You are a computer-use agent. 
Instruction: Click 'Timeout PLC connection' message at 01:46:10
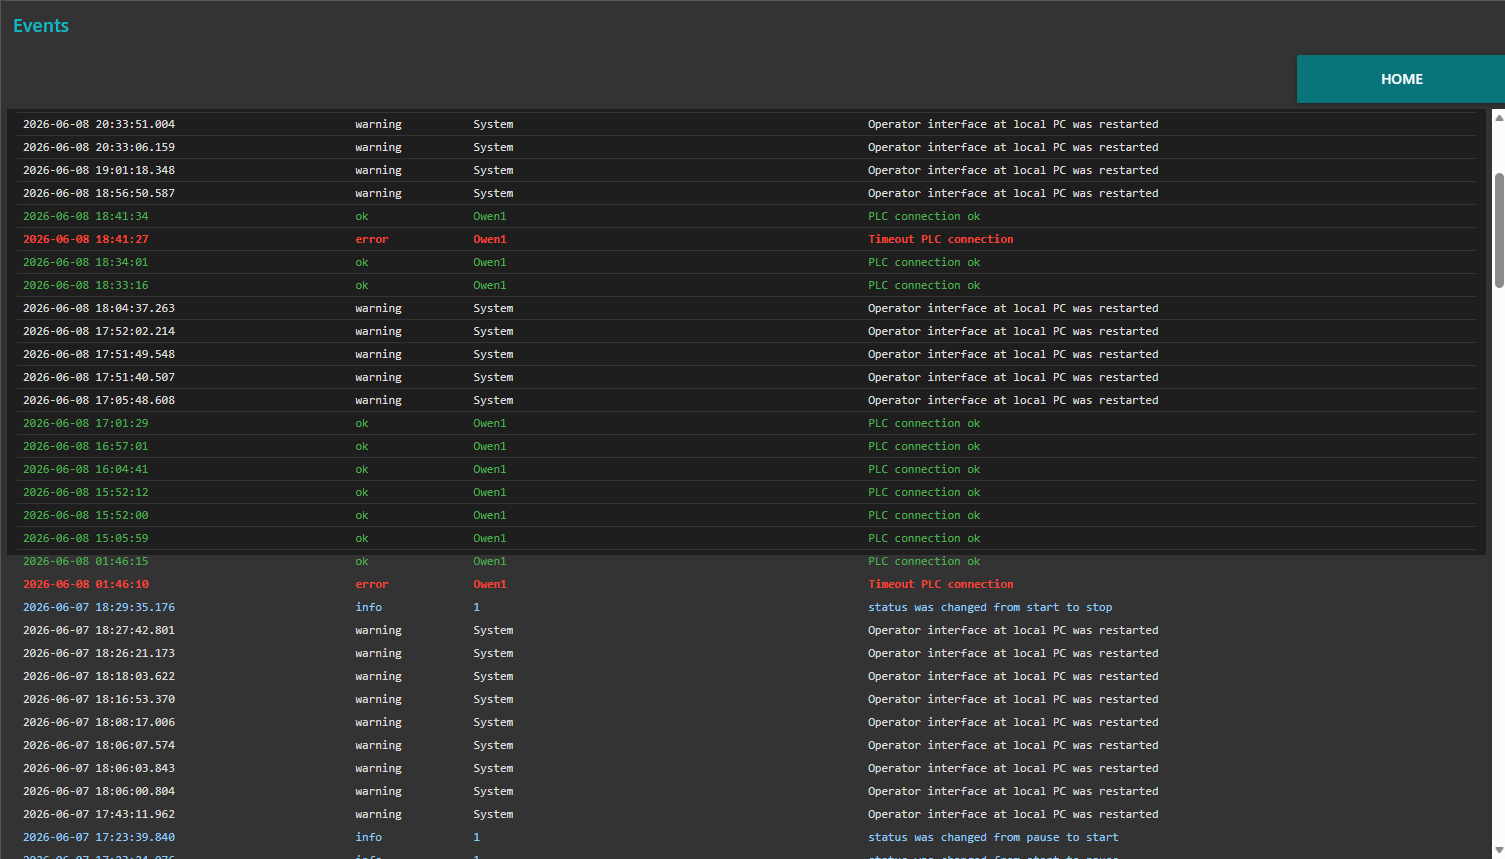[941, 584]
